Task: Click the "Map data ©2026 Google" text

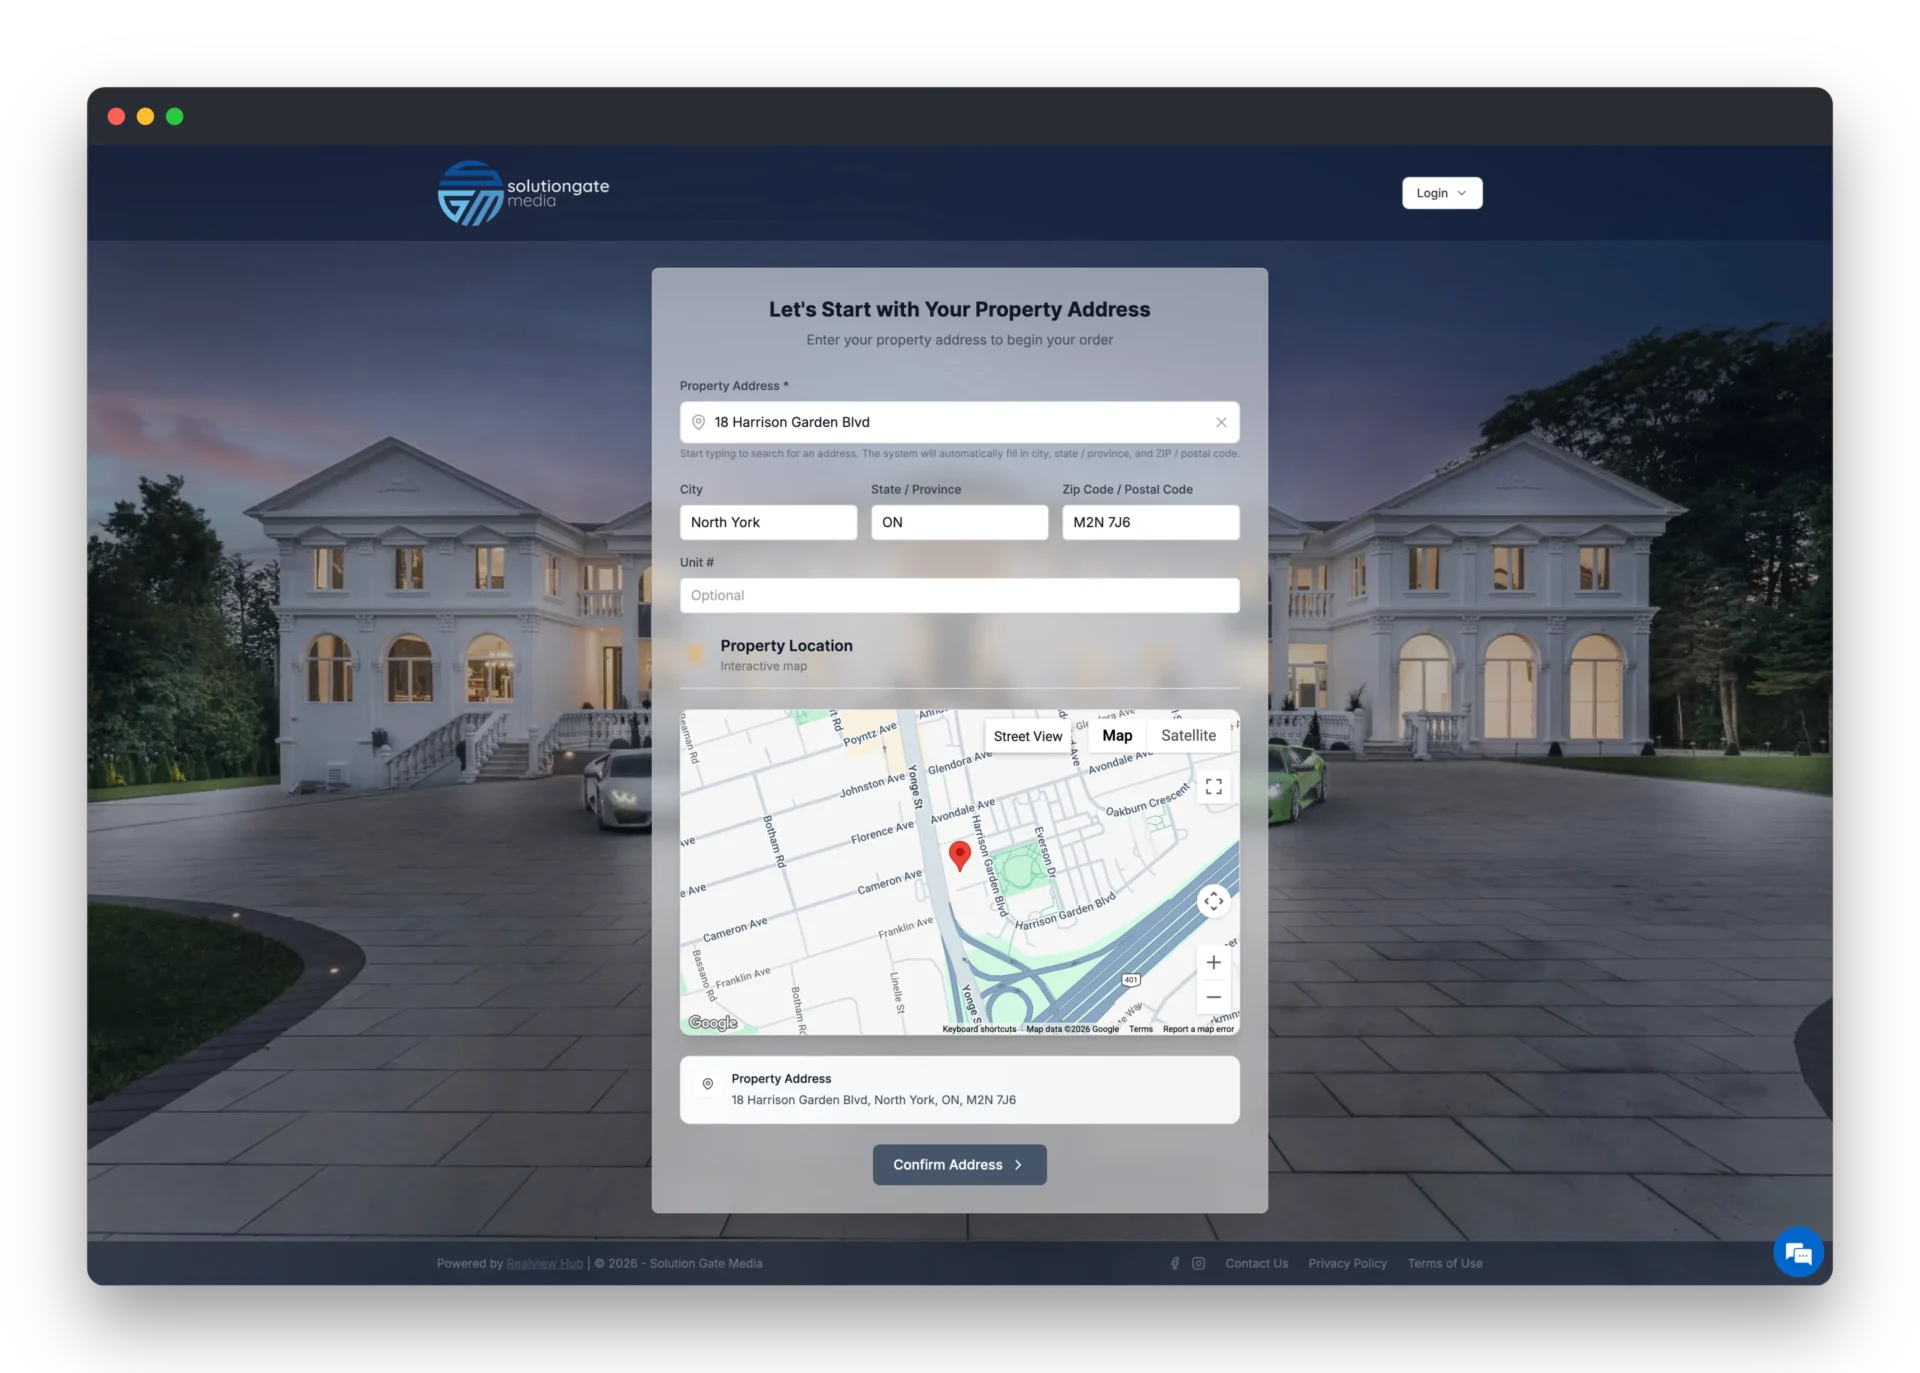Action: click(x=1072, y=1029)
